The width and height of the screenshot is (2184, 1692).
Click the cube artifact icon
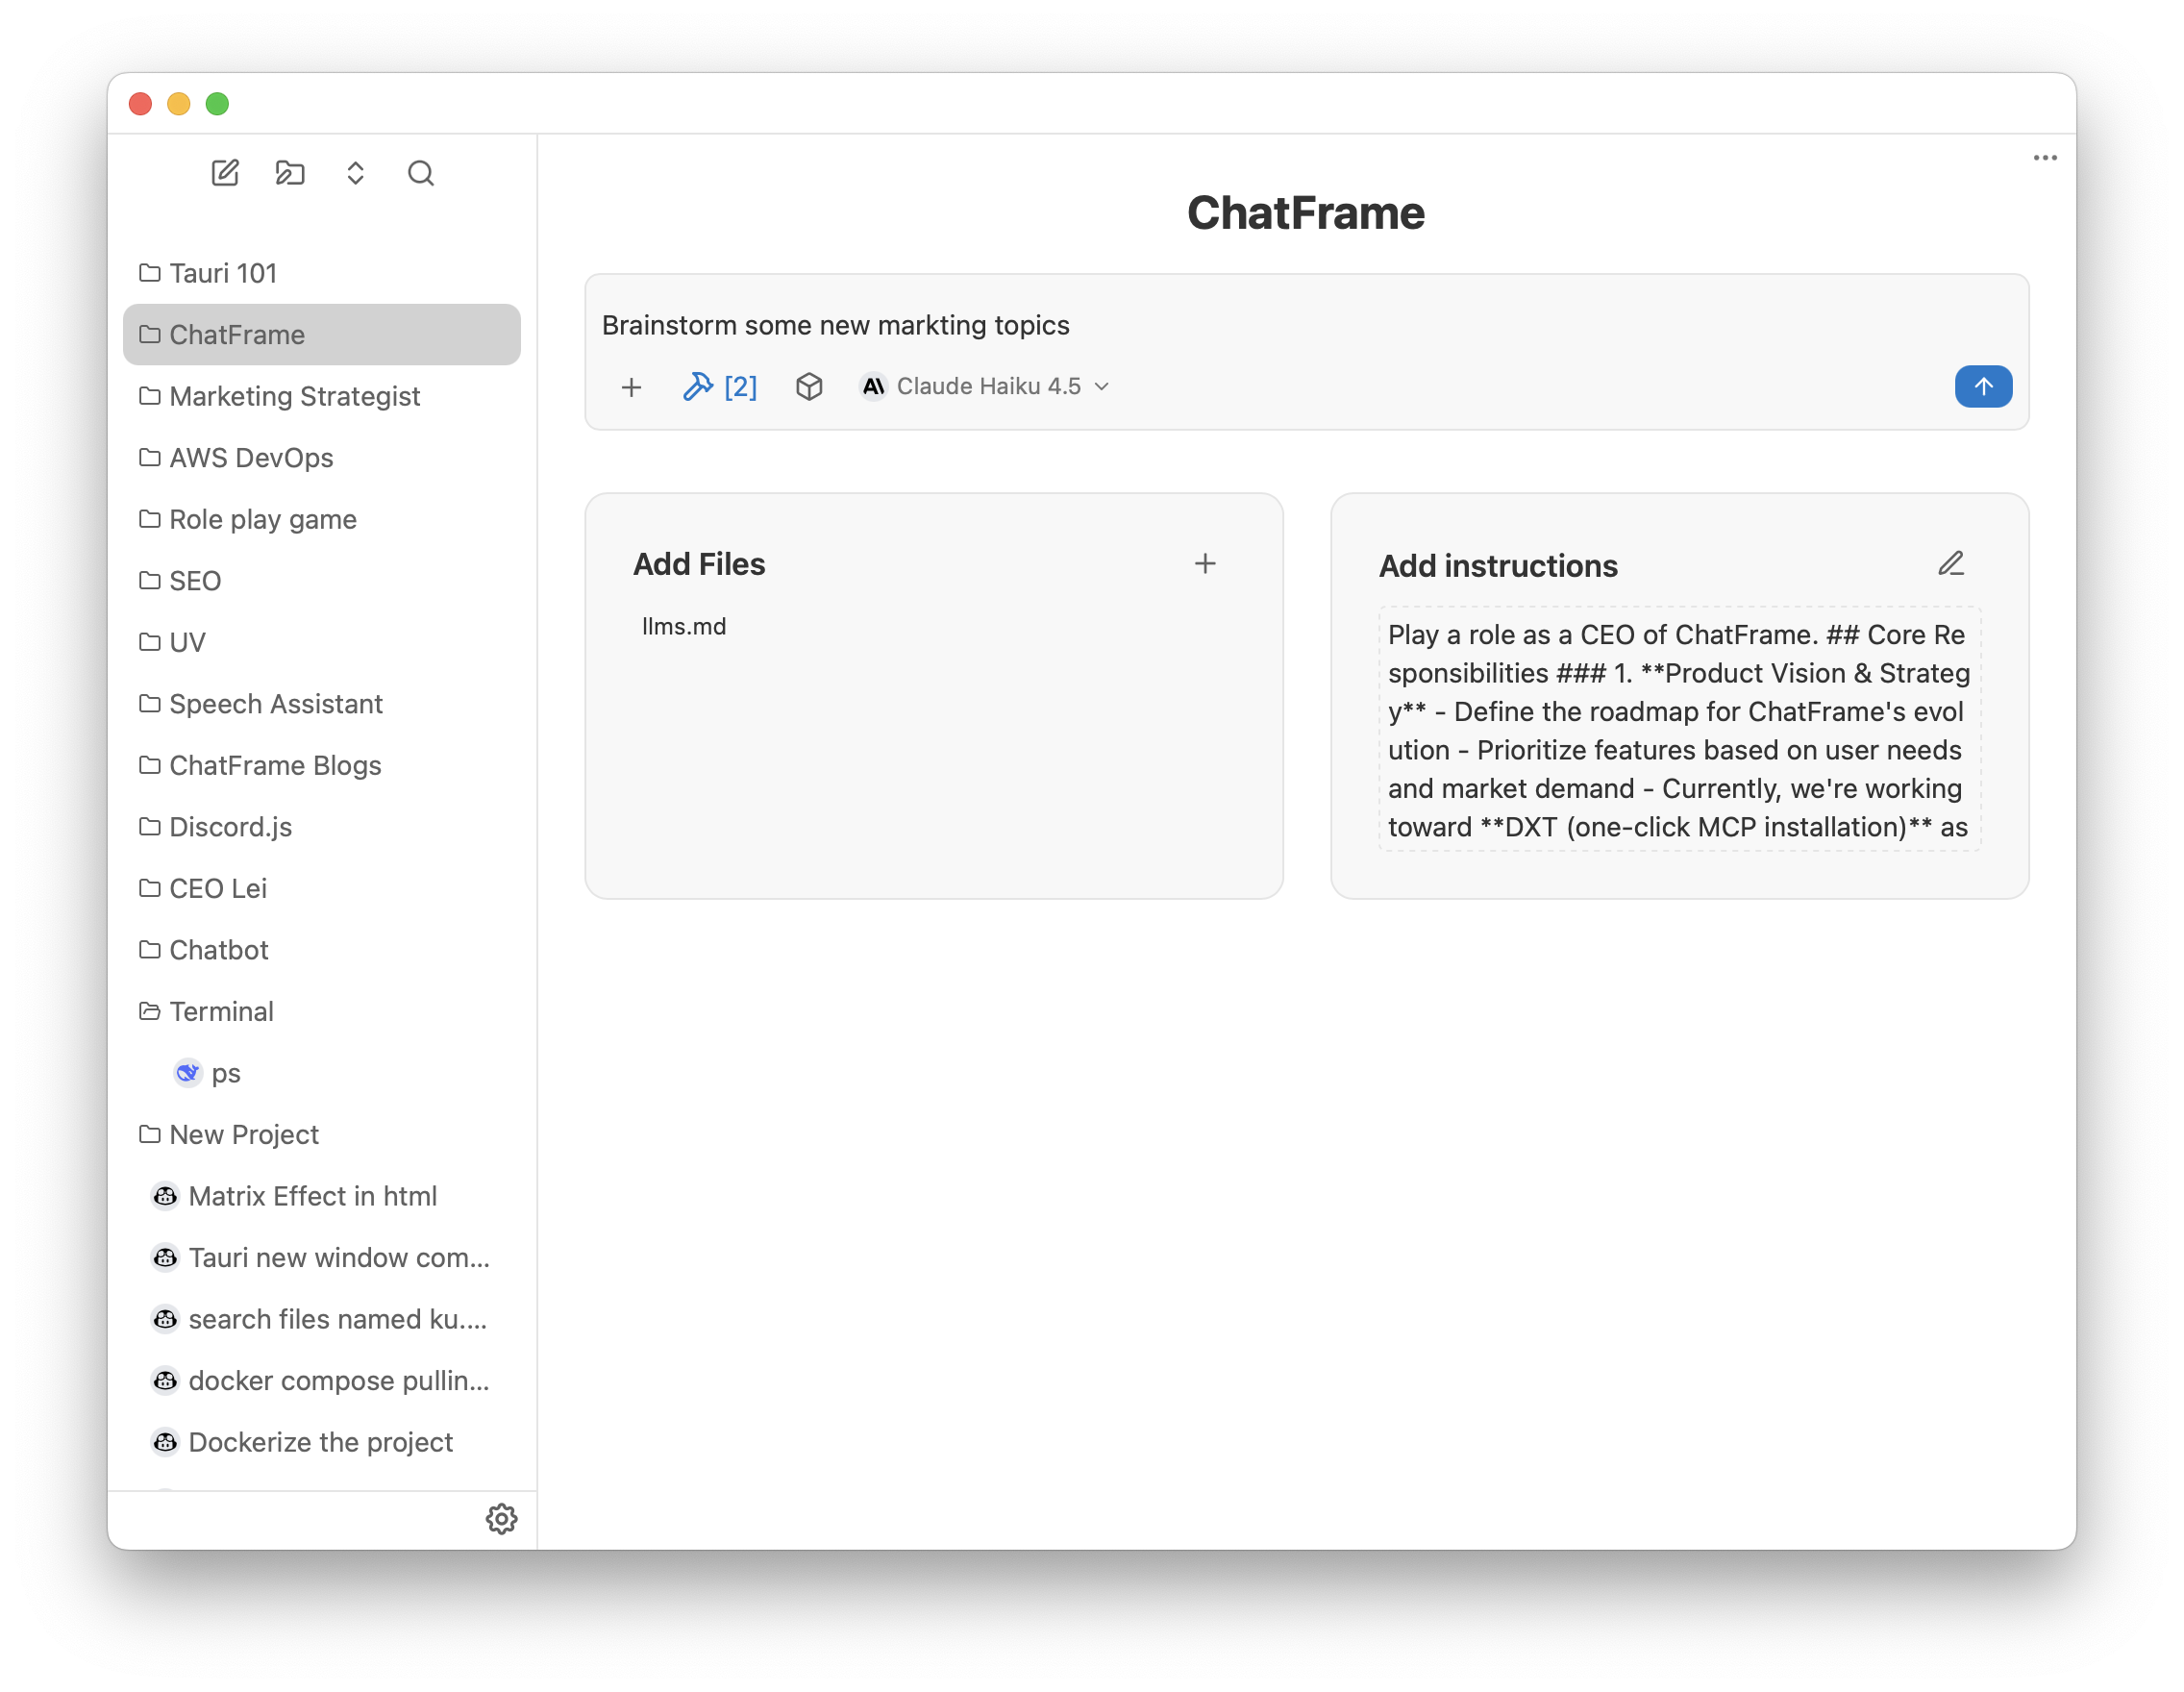pyautogui.click(x=809, y=387)
